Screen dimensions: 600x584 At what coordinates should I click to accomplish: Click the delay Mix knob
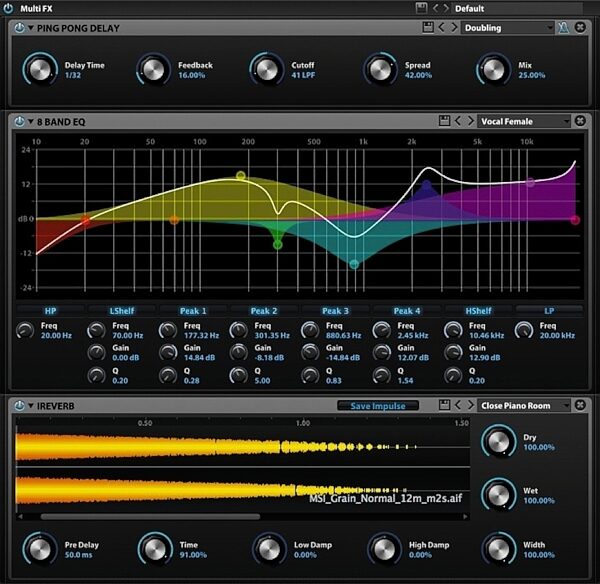click(494, 70)
